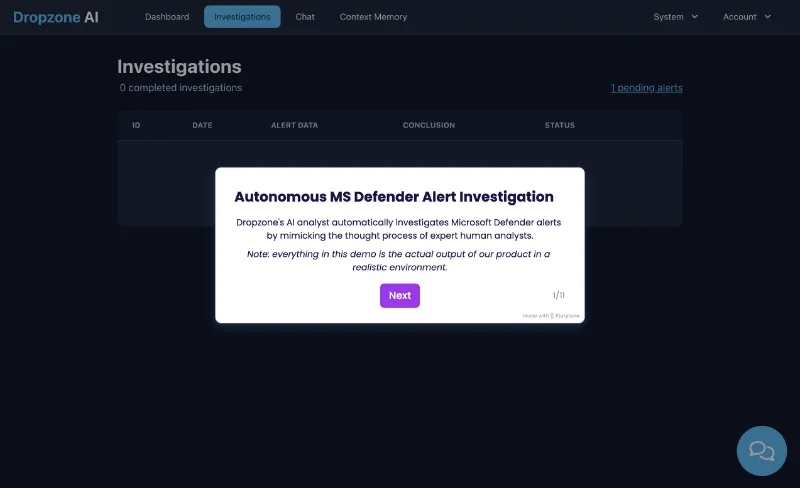The height and width of the screenshot is (488, 800).
Task: Click the STATUS column header
Action: (559, 125)
